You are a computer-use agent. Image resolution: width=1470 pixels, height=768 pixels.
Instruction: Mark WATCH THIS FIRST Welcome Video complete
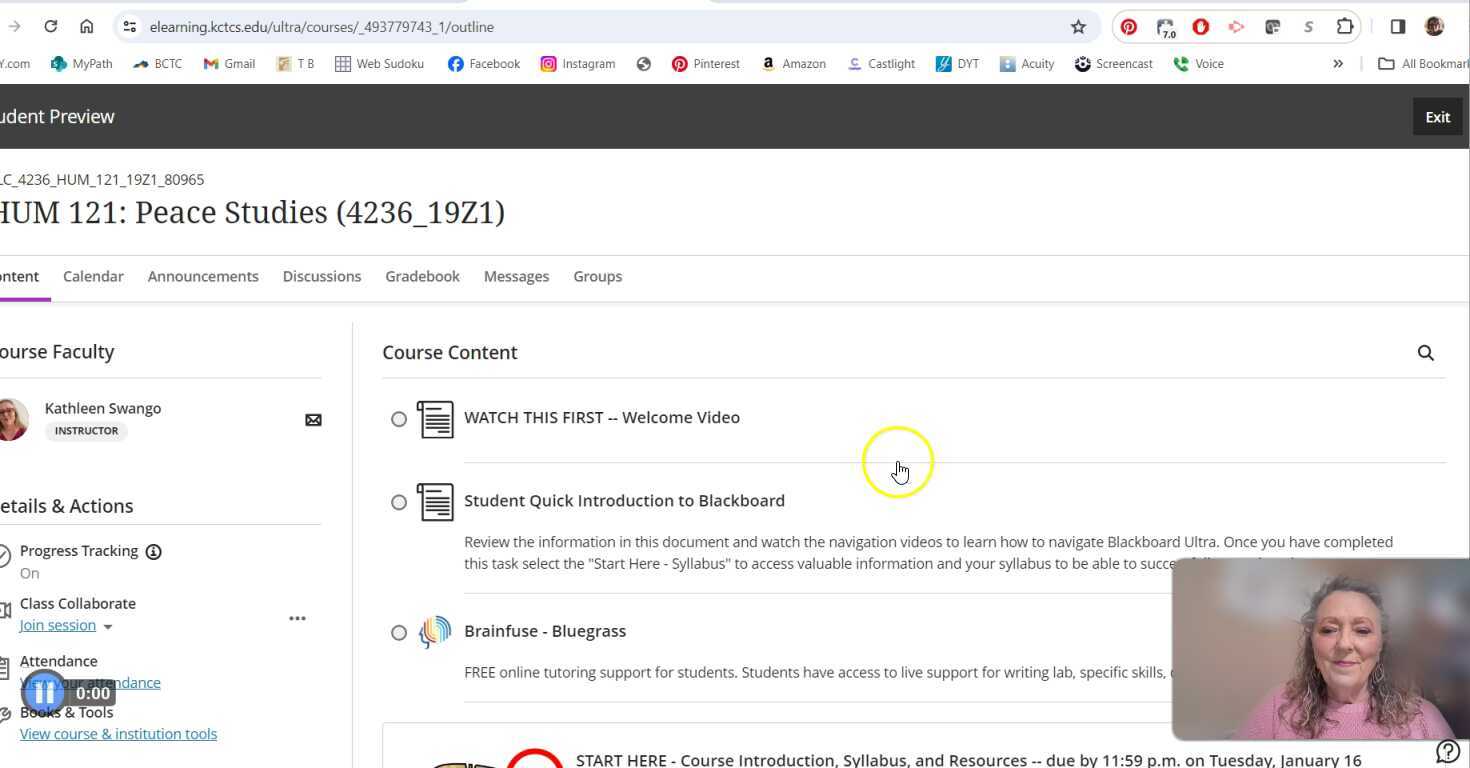point(399,419)
